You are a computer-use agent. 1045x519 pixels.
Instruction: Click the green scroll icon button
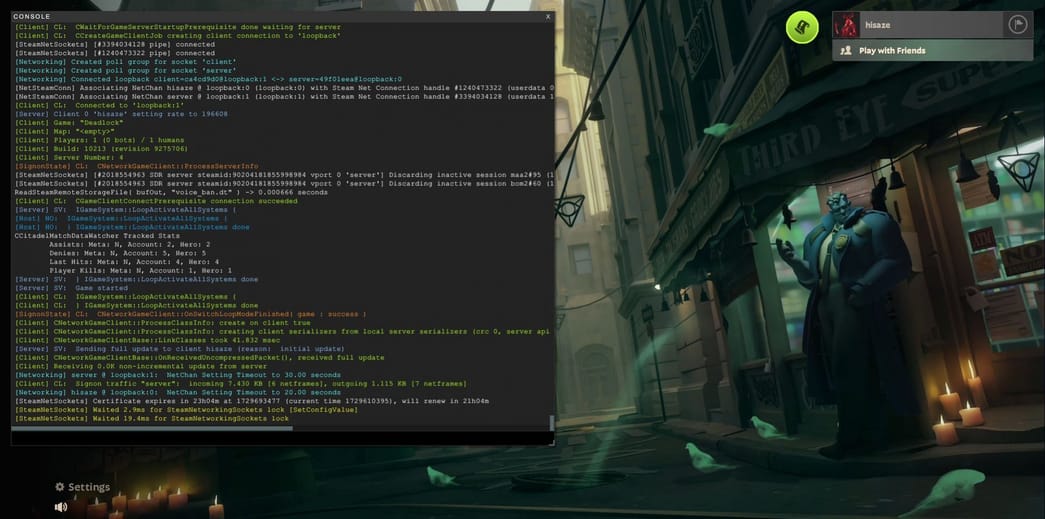802,27
